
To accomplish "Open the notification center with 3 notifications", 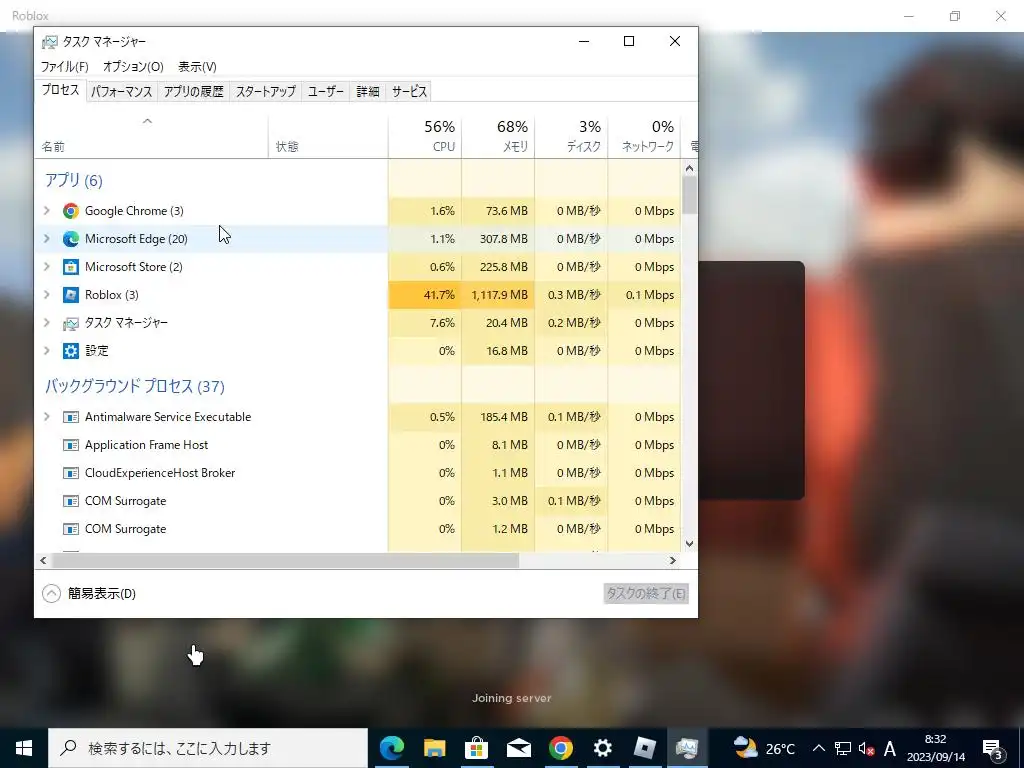I will pos(993,748).
